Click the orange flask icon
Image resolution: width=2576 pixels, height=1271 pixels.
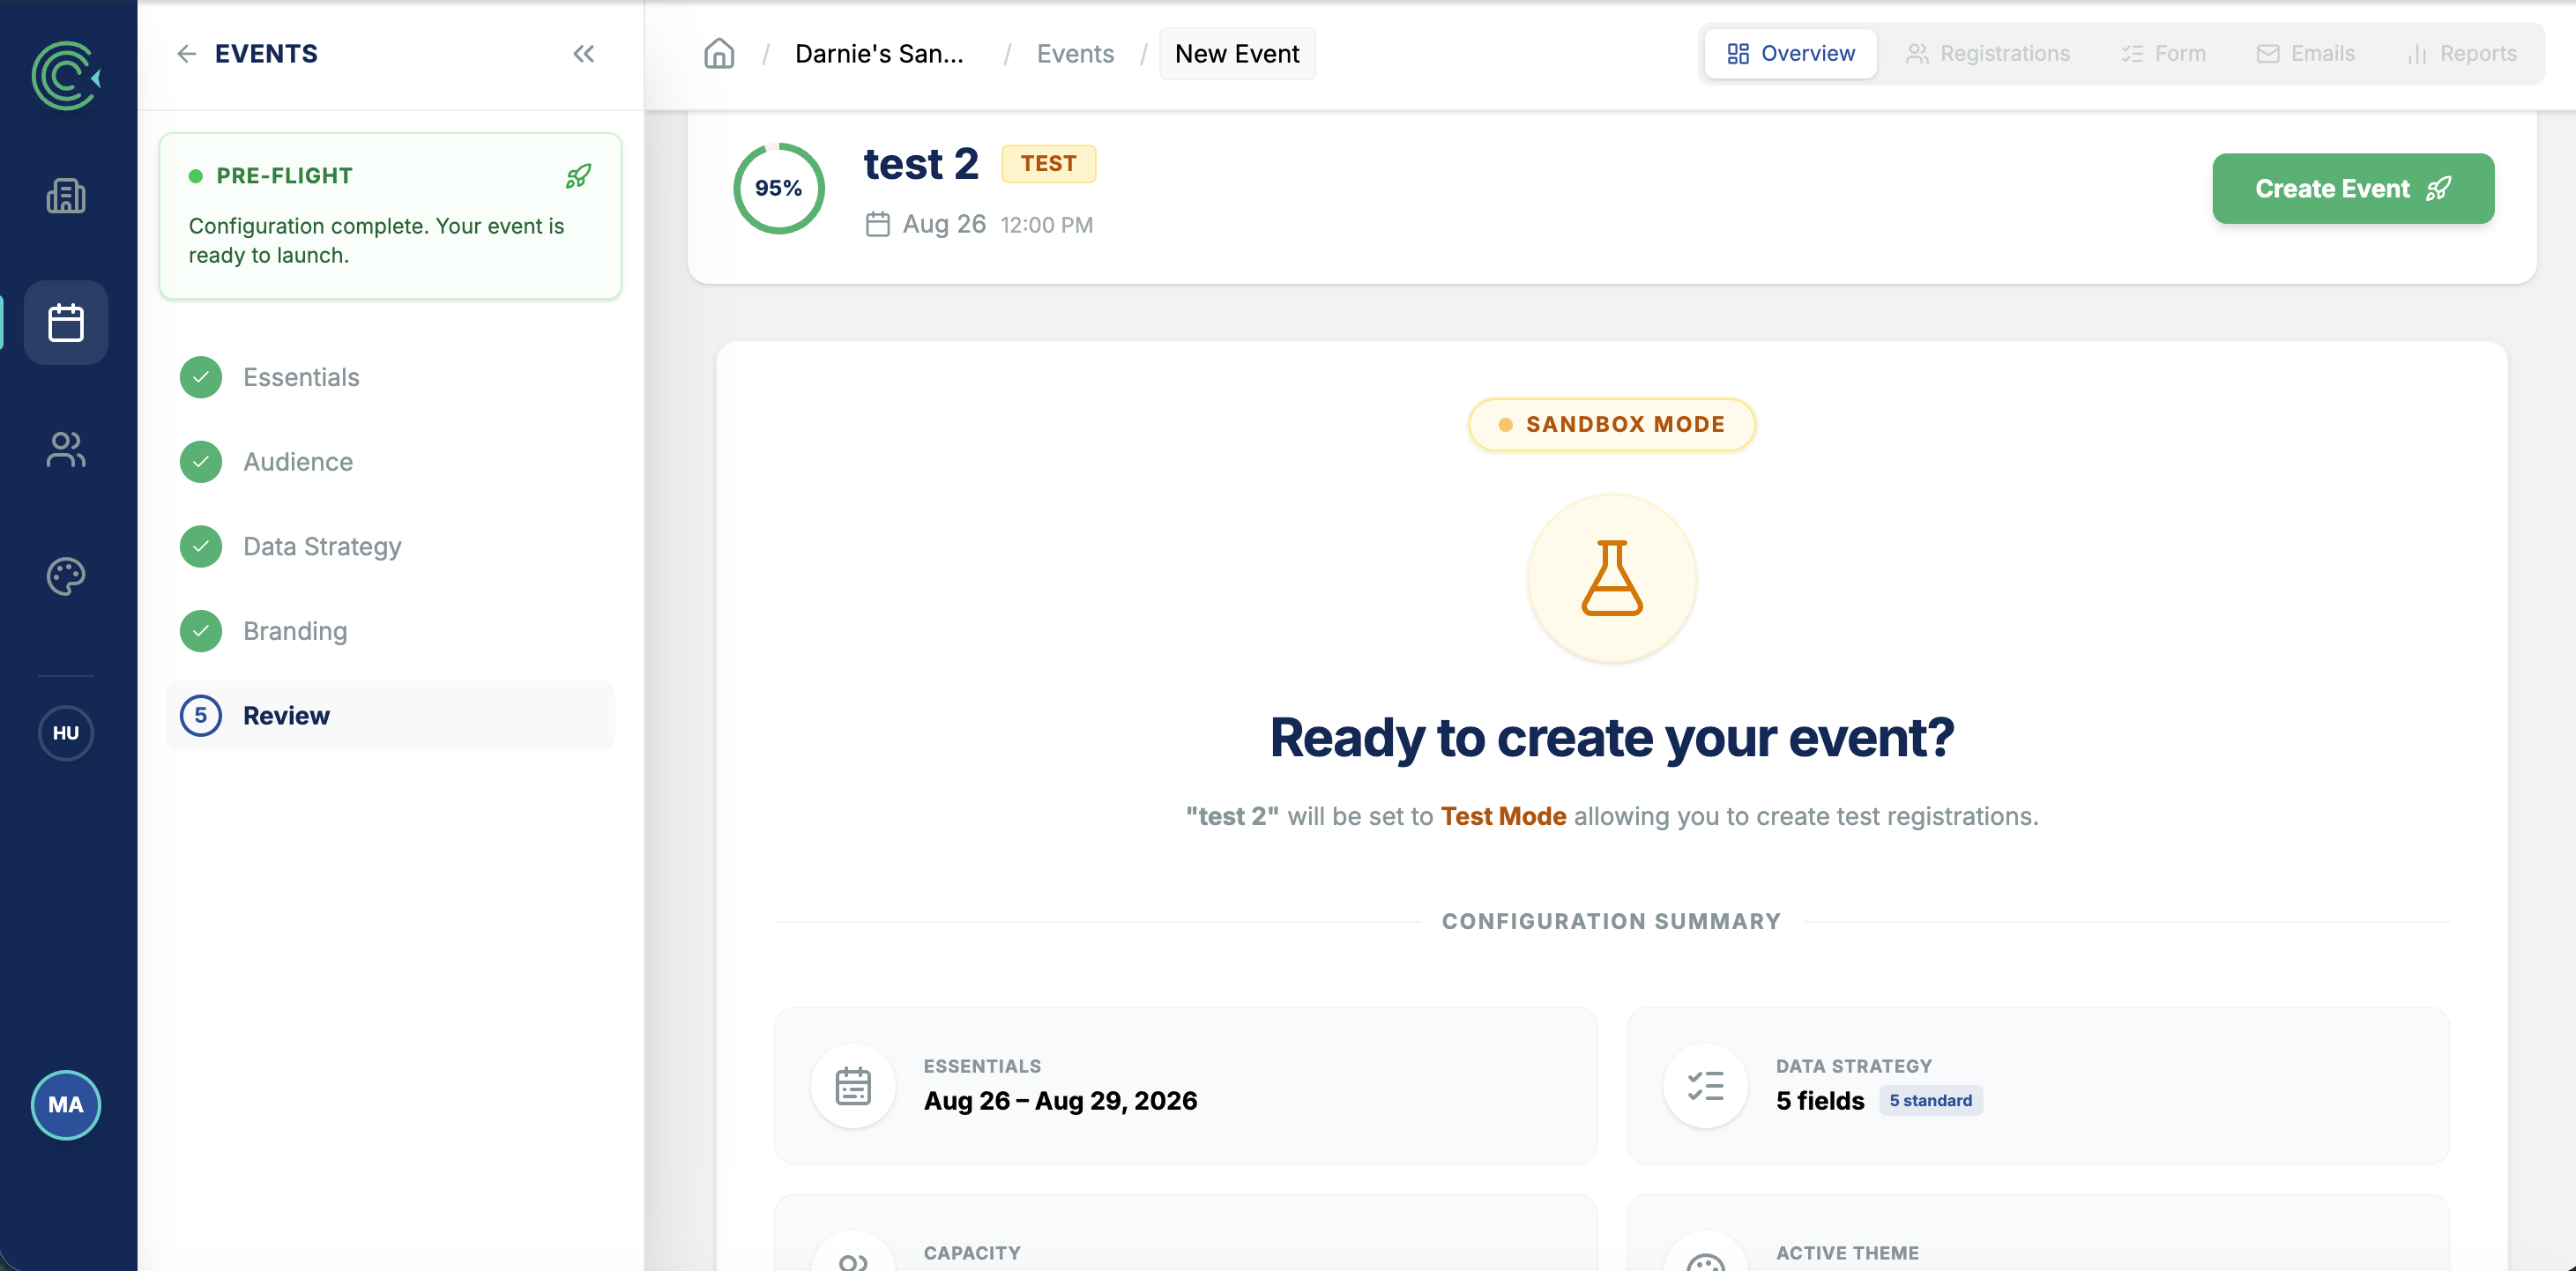point(1612,578)
